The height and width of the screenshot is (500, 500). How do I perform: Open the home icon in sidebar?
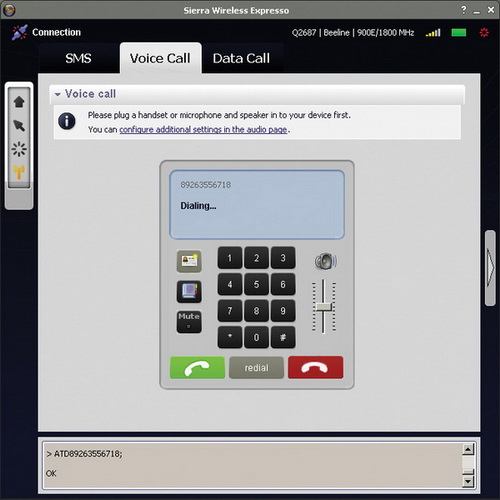tap(19, 102)
